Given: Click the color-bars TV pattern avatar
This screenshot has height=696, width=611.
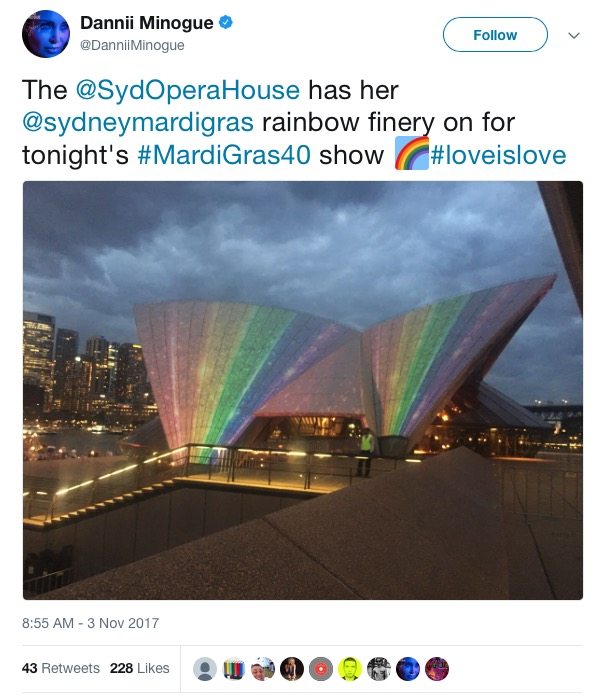Looking at the screenshot, I should click(x=234, y=669).
